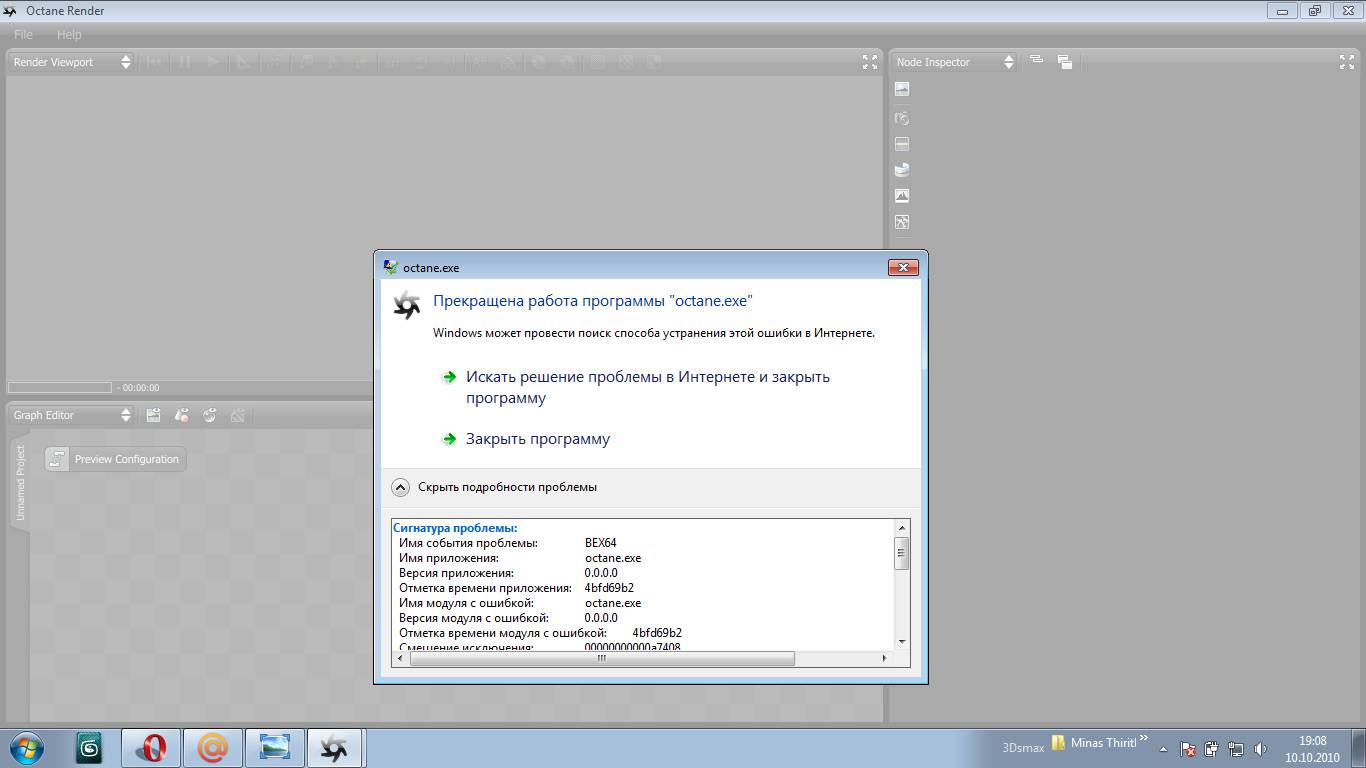Click the 'Имя события проблемы:' label
The image size is (1366, 768).
coord(468,543)
